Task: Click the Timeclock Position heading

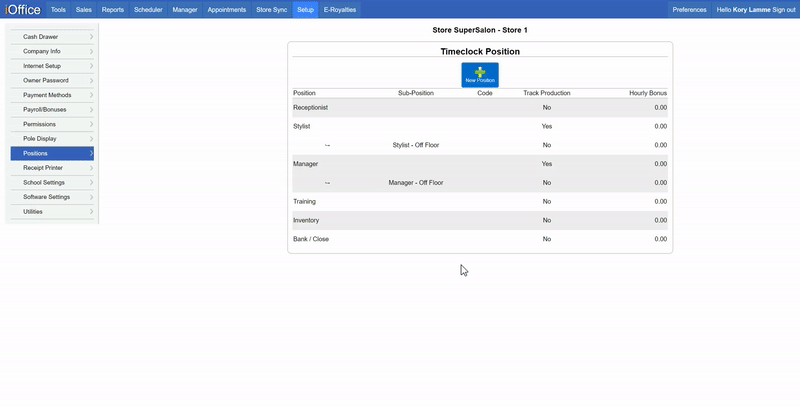Action: [x=480, y=52]
